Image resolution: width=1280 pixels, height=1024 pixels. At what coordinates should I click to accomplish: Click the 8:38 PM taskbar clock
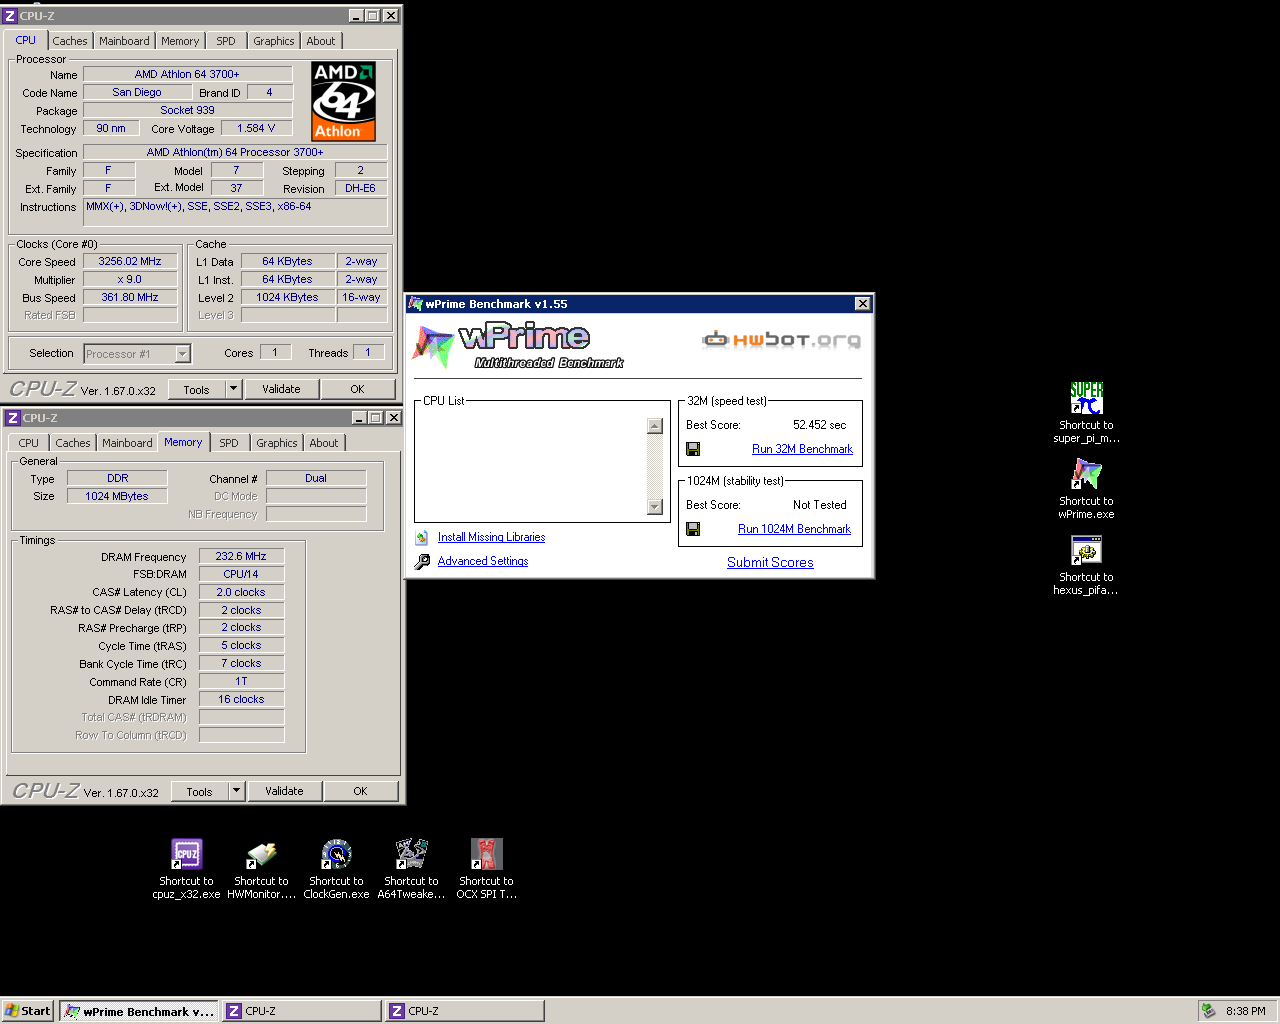click(1245, 1011)
